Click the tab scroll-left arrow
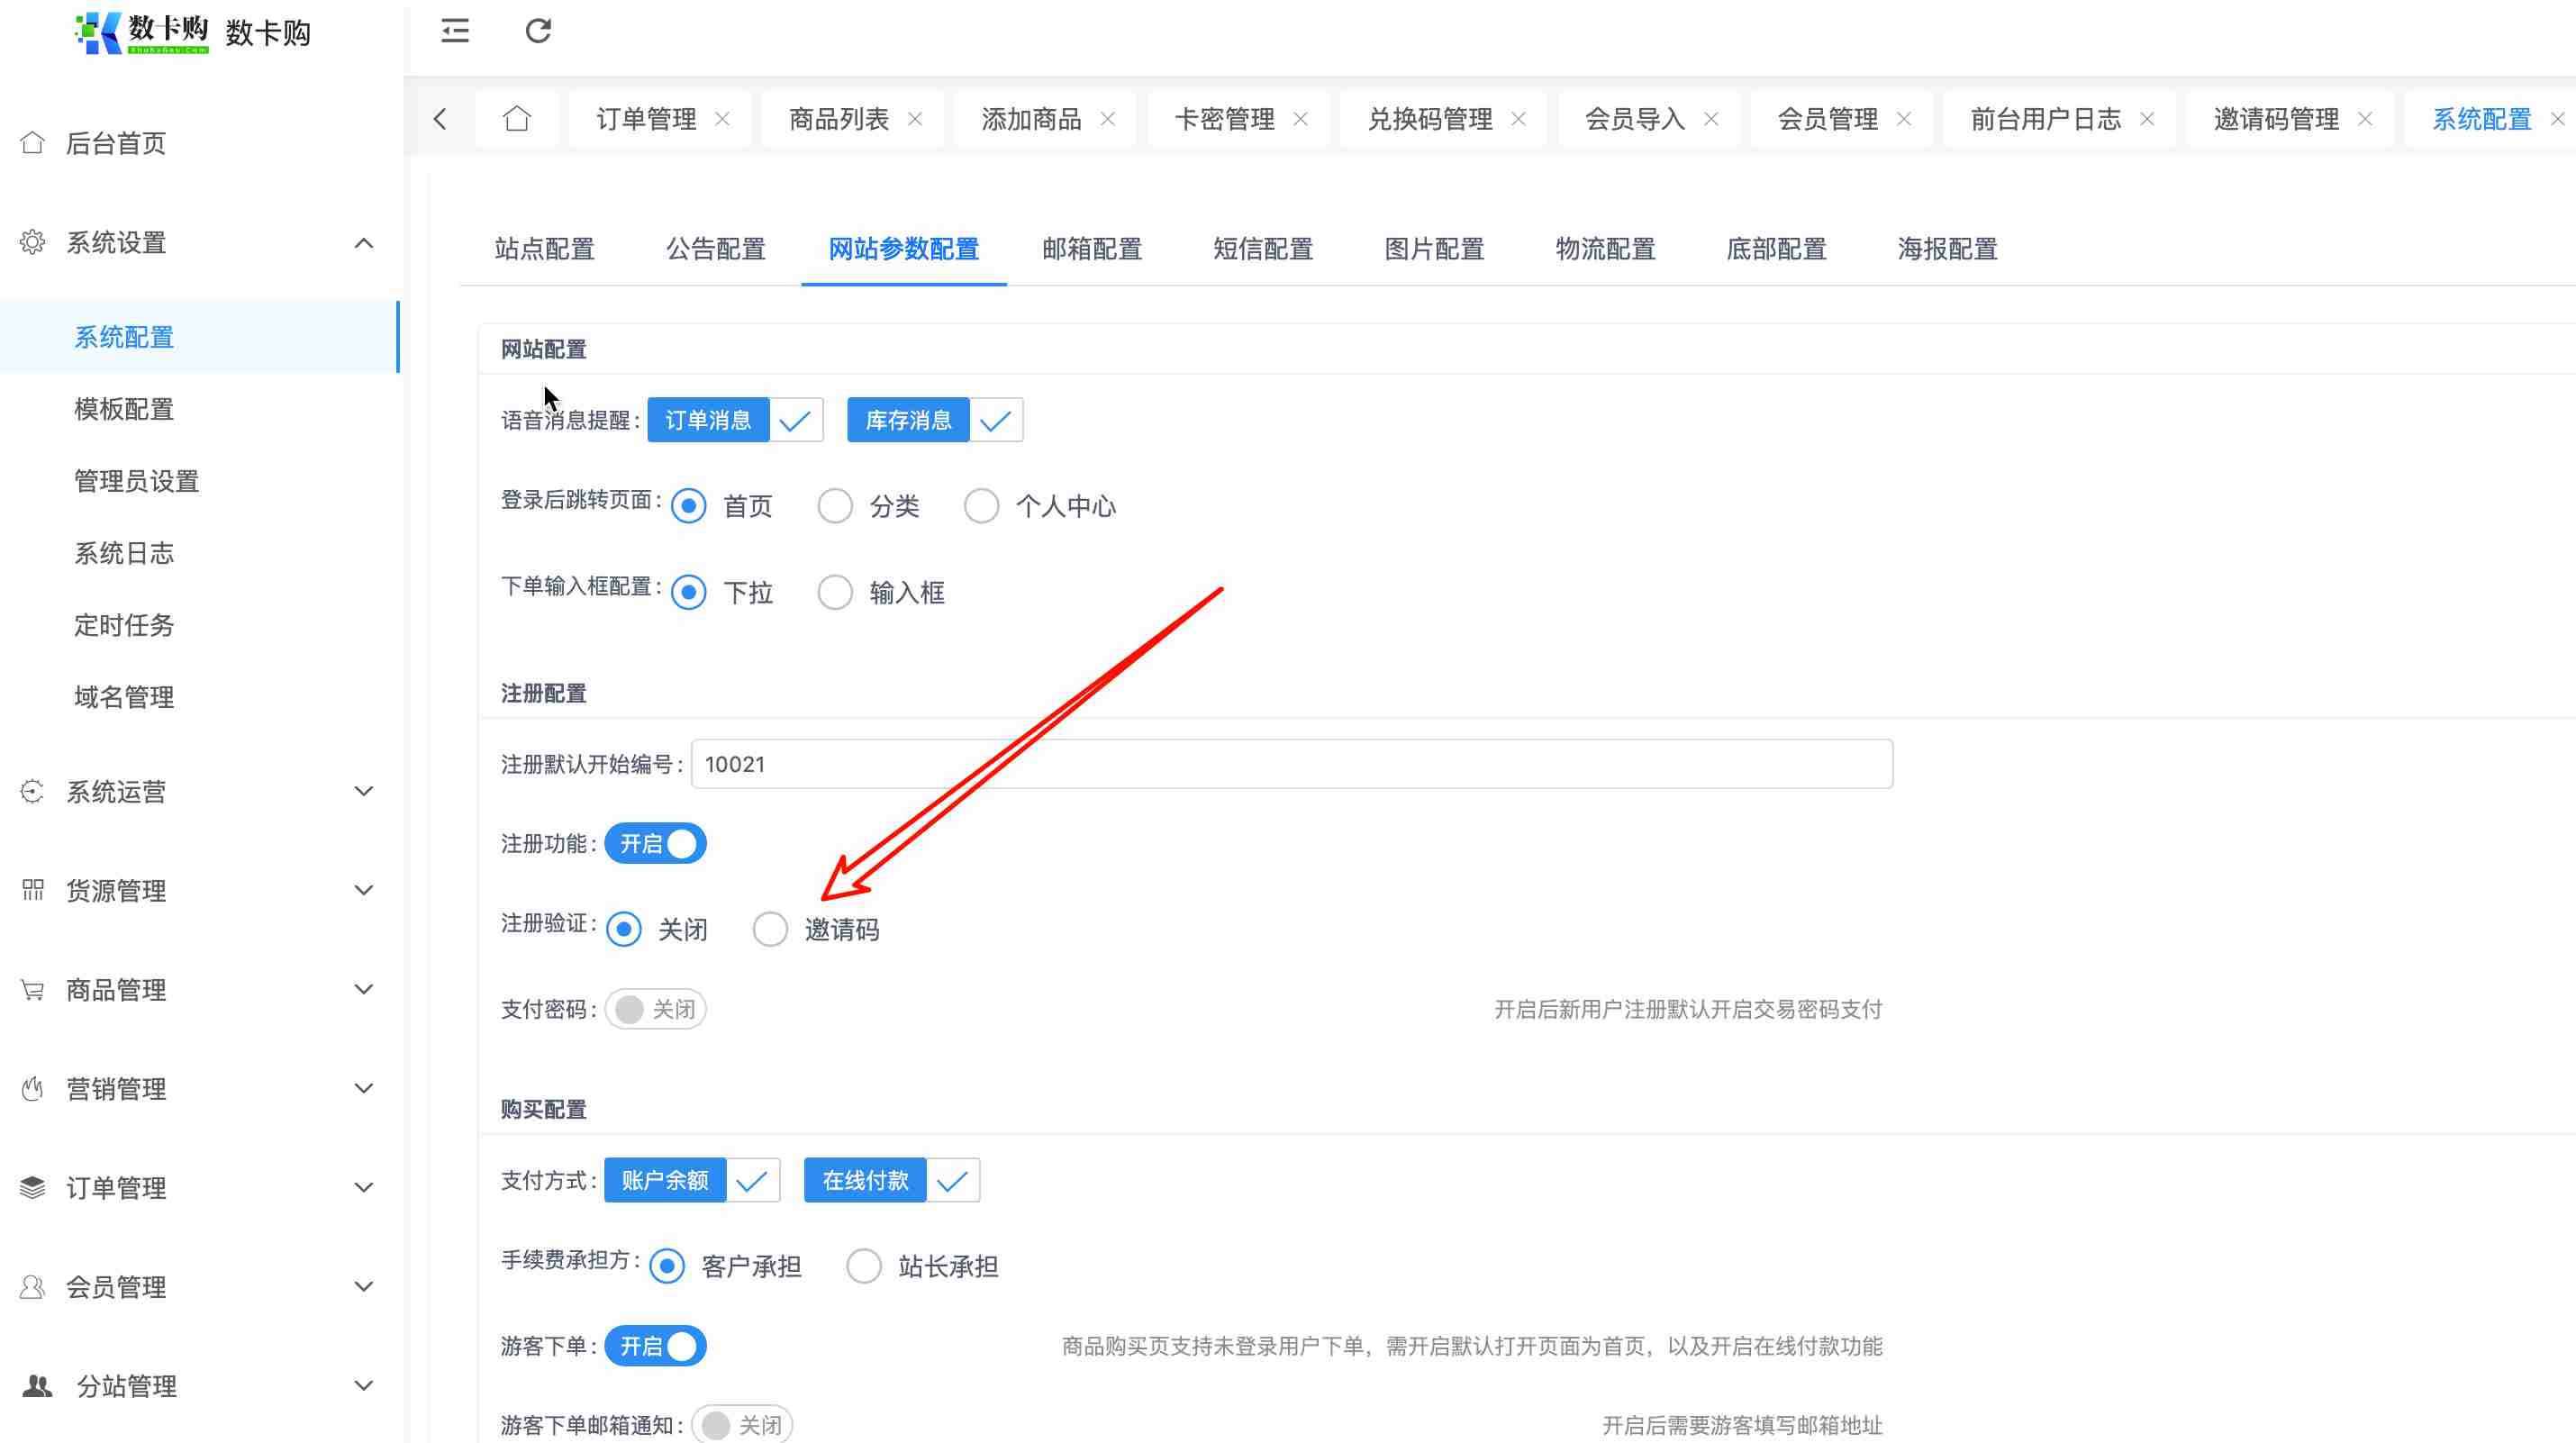 [x=440, y=119]
